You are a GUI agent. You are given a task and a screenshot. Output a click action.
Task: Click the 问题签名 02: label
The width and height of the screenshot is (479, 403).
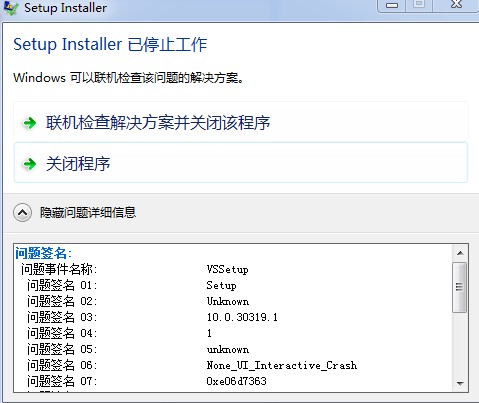tap(62, 301)
